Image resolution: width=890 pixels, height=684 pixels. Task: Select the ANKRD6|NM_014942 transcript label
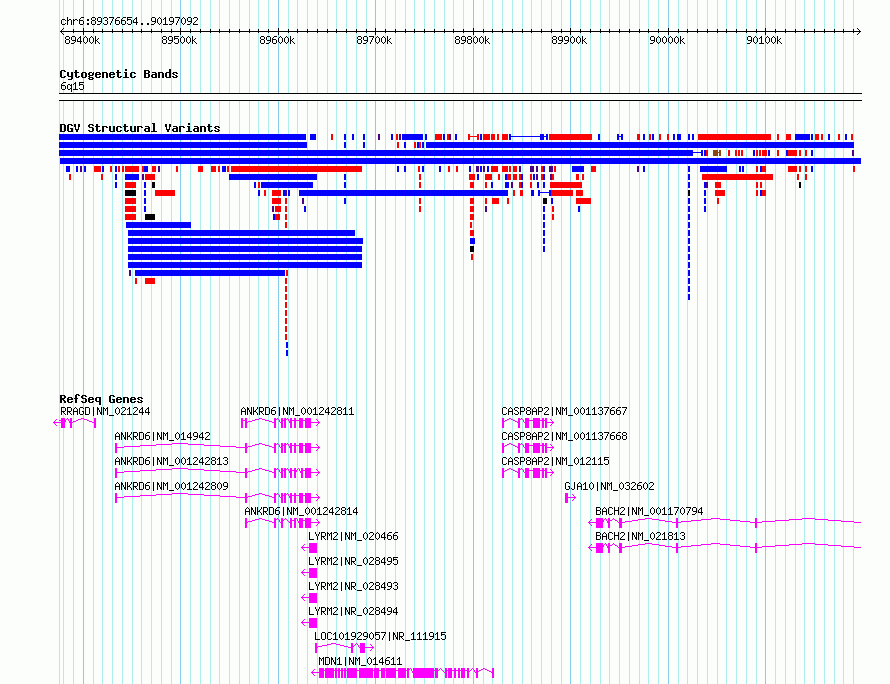[162, 436]
